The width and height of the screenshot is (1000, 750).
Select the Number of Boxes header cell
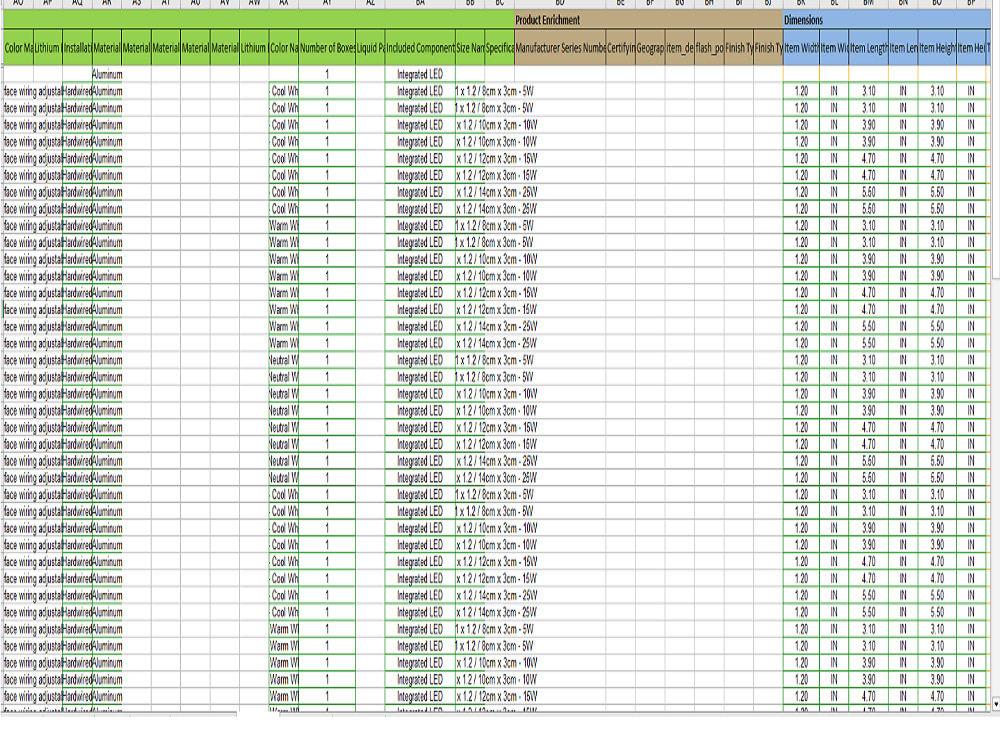(x=327, y=47)
